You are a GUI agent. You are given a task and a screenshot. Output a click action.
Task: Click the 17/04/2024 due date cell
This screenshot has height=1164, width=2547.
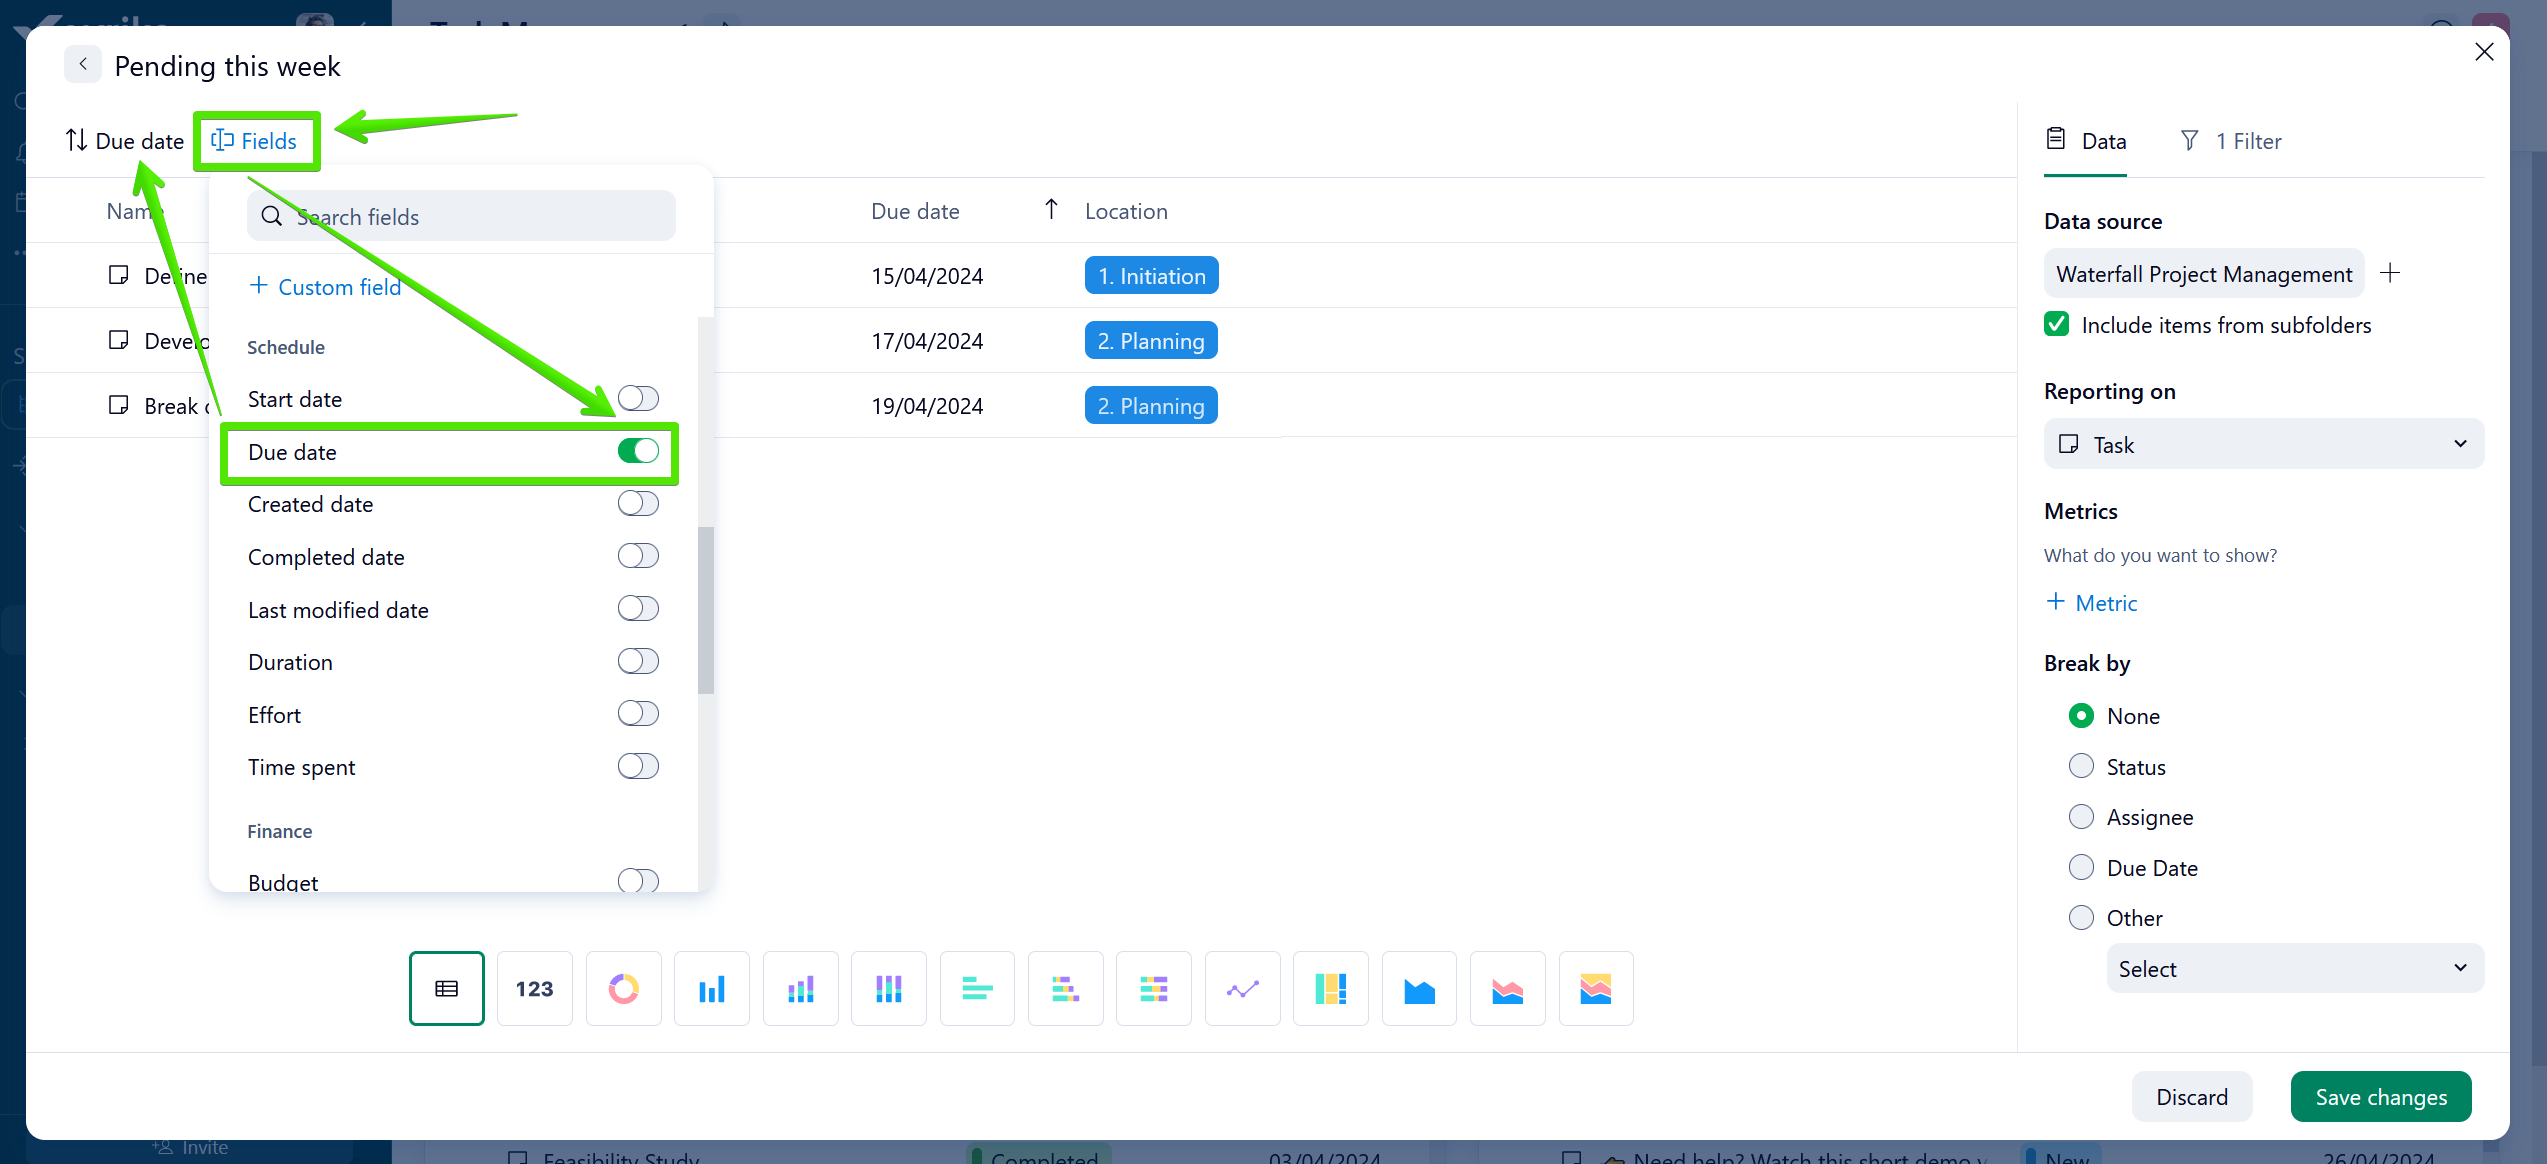[927, 340]
